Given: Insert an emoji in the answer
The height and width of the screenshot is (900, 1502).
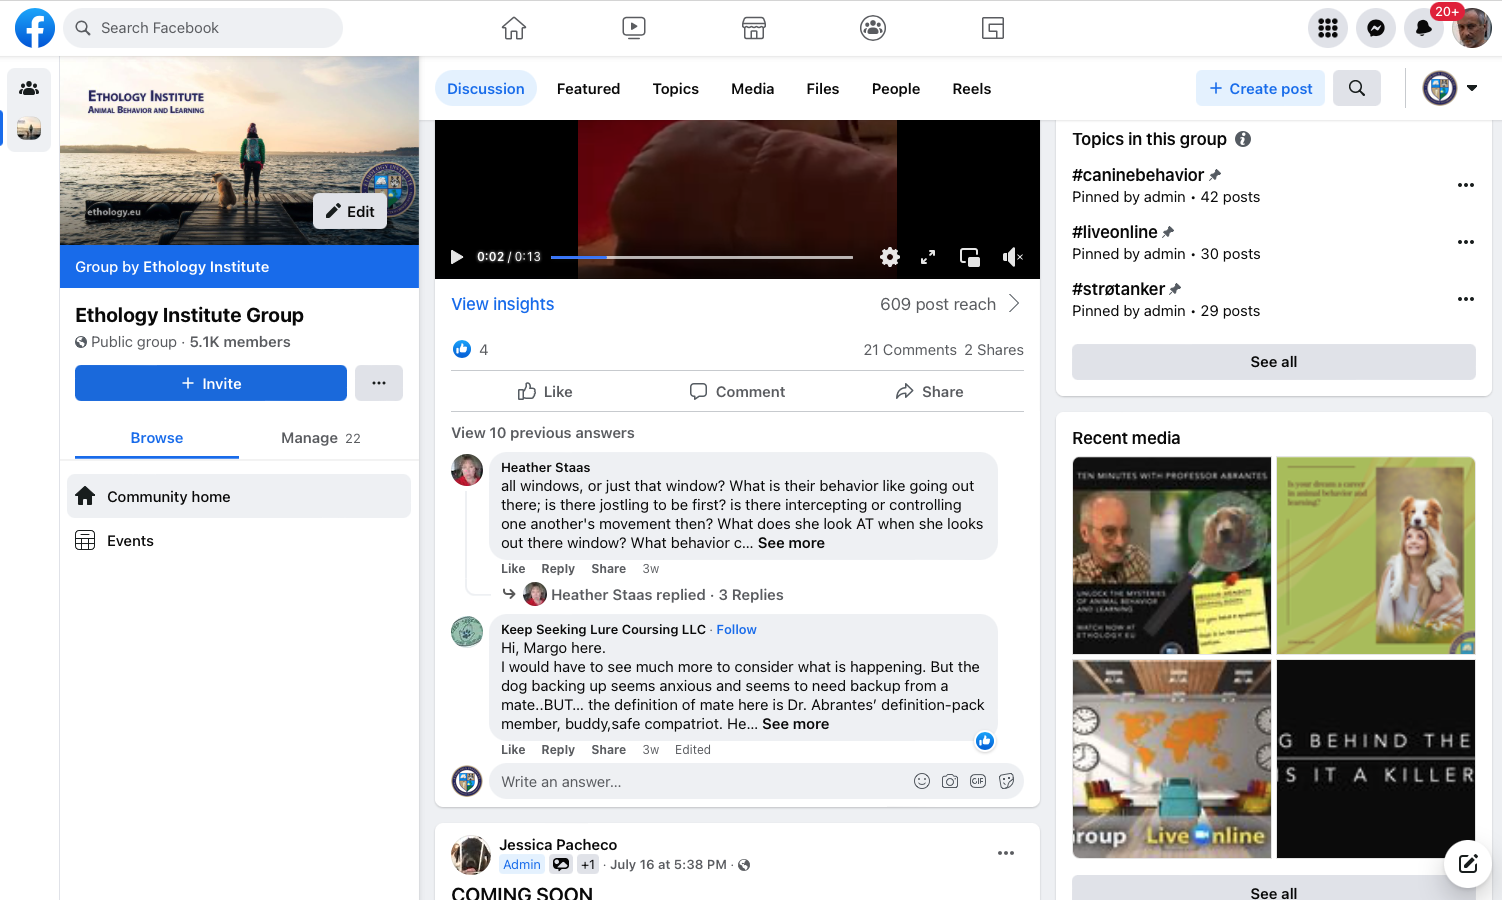Looking at the screenshot, I should tap(922, 781).
